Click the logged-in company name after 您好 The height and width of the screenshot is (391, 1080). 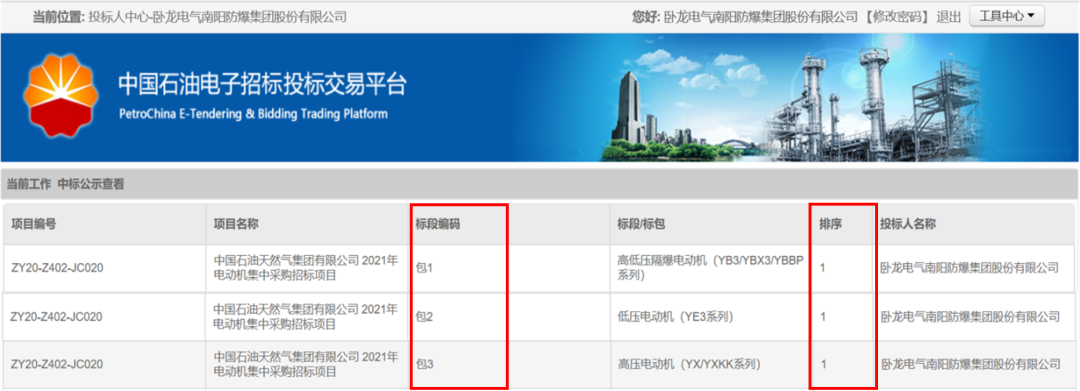tap(761, 17)
